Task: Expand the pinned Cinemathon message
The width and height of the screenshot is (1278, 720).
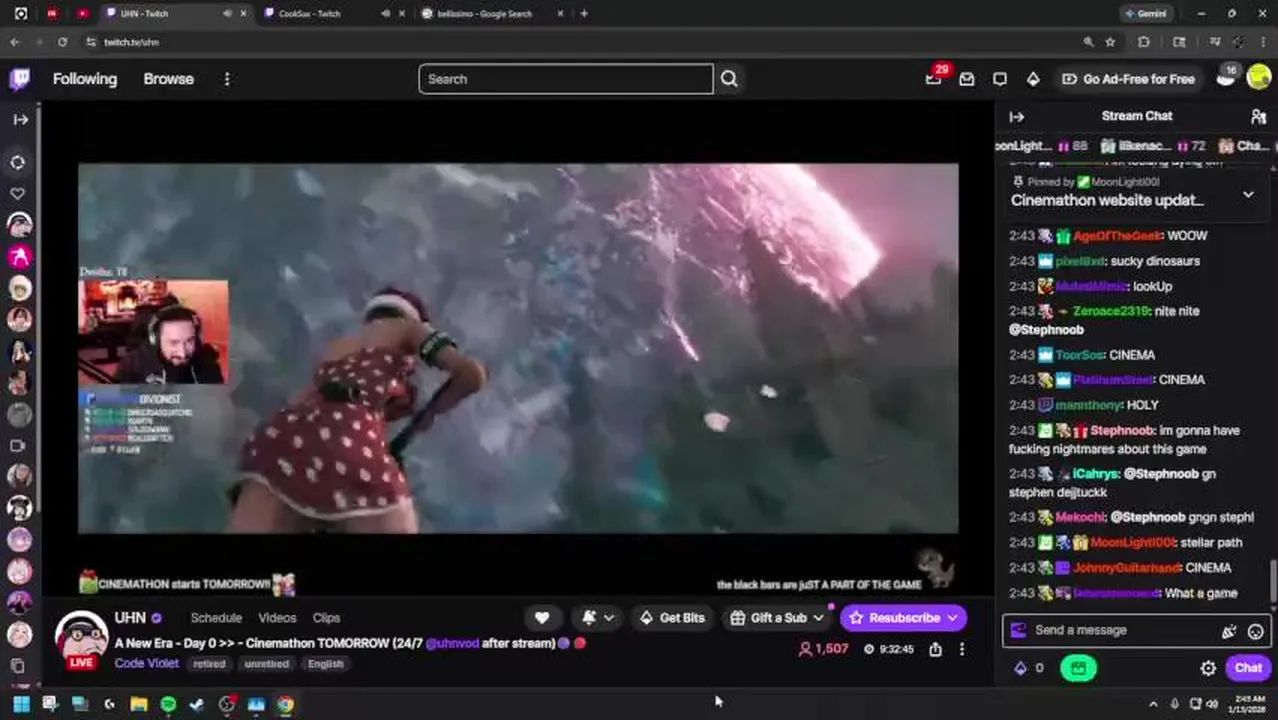Action: point(1248,194)
